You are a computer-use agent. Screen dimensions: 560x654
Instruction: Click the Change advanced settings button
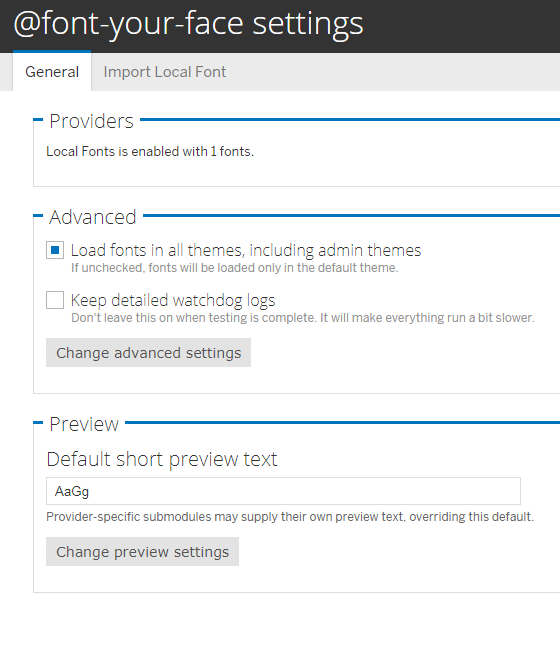coord(148,353)
